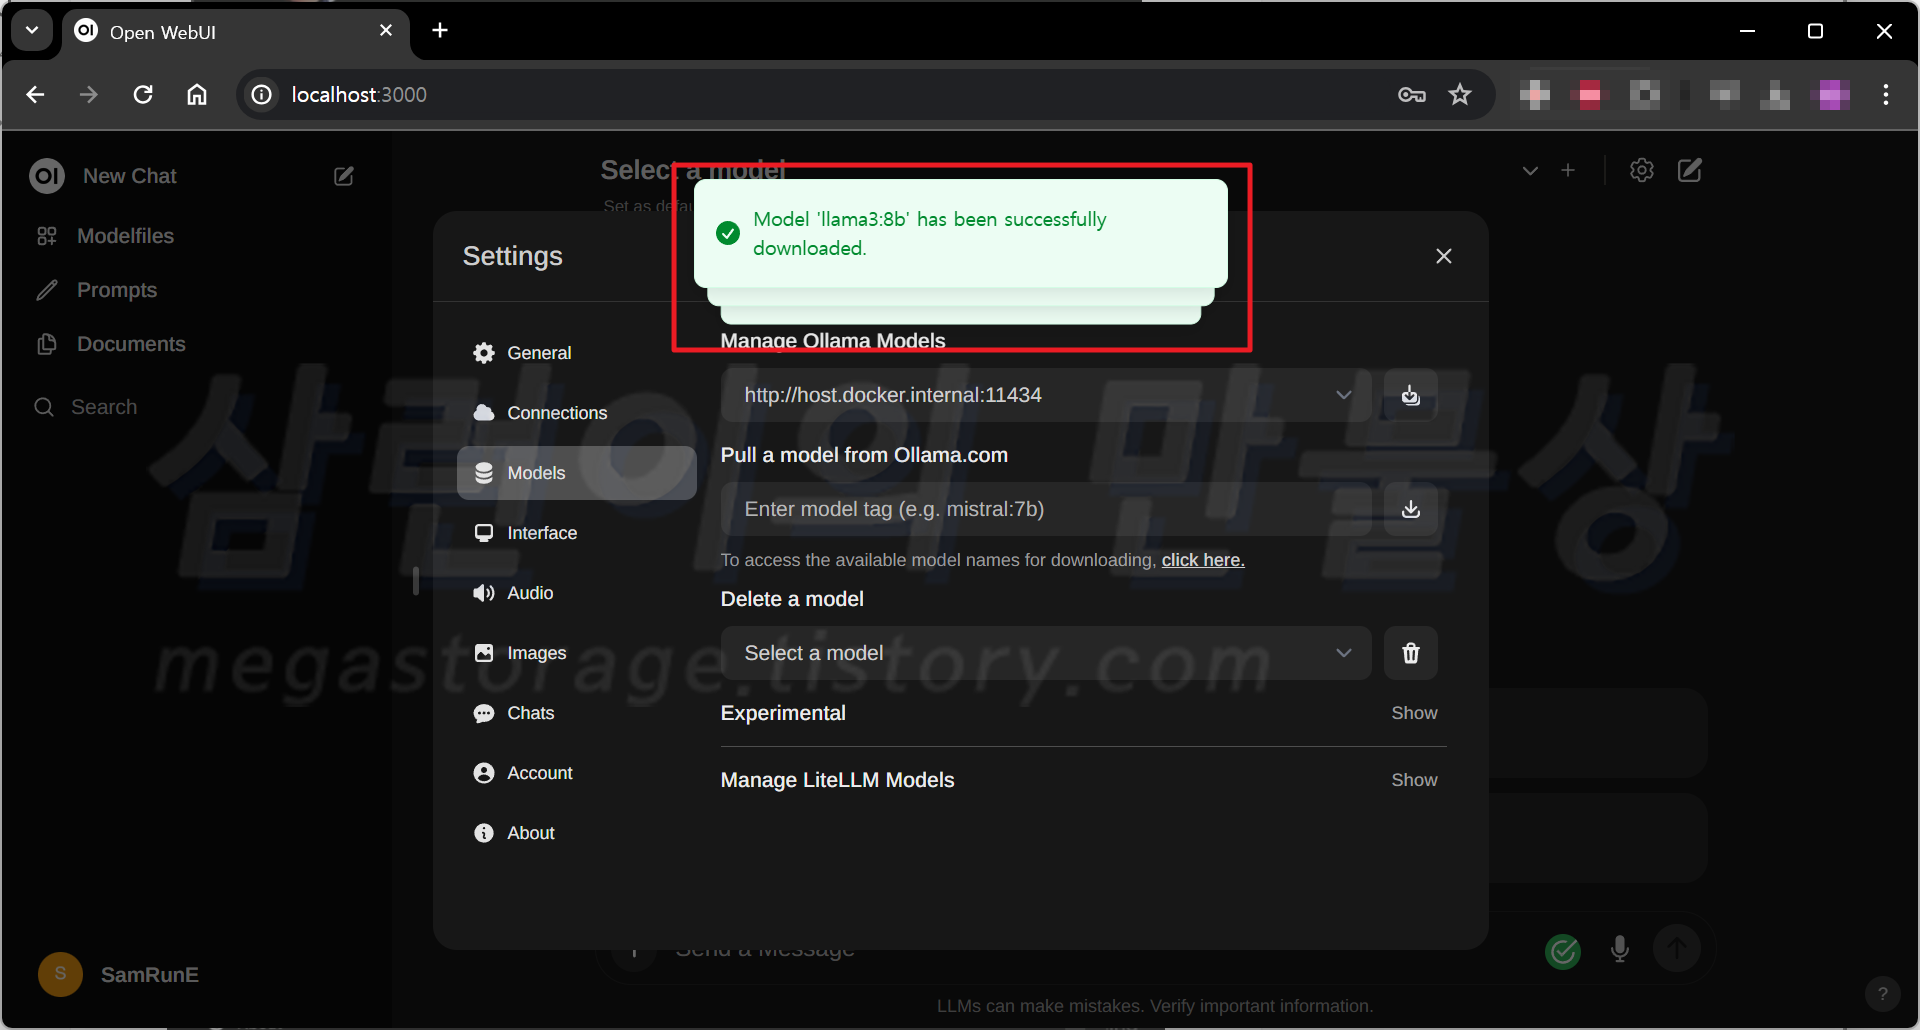The height and width of the screenshot is (1030, 1920).
Task: Open the Account settings tab
Action: [576, 773]
